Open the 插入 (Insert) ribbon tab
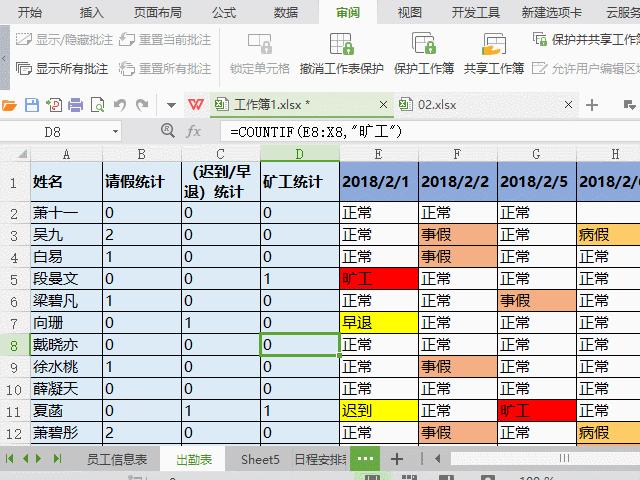 [91, 12]
